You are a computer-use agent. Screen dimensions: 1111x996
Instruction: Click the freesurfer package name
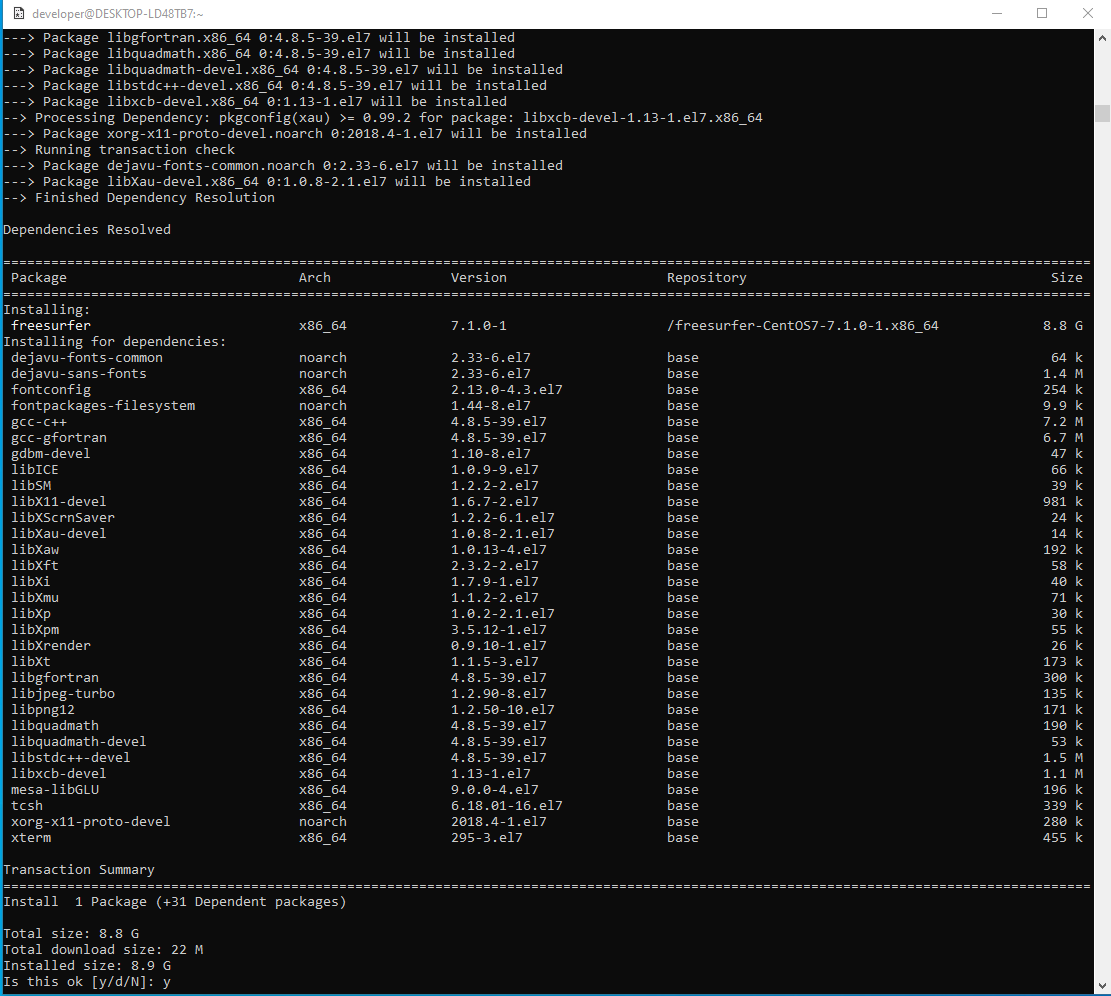[x=51, y=326]
